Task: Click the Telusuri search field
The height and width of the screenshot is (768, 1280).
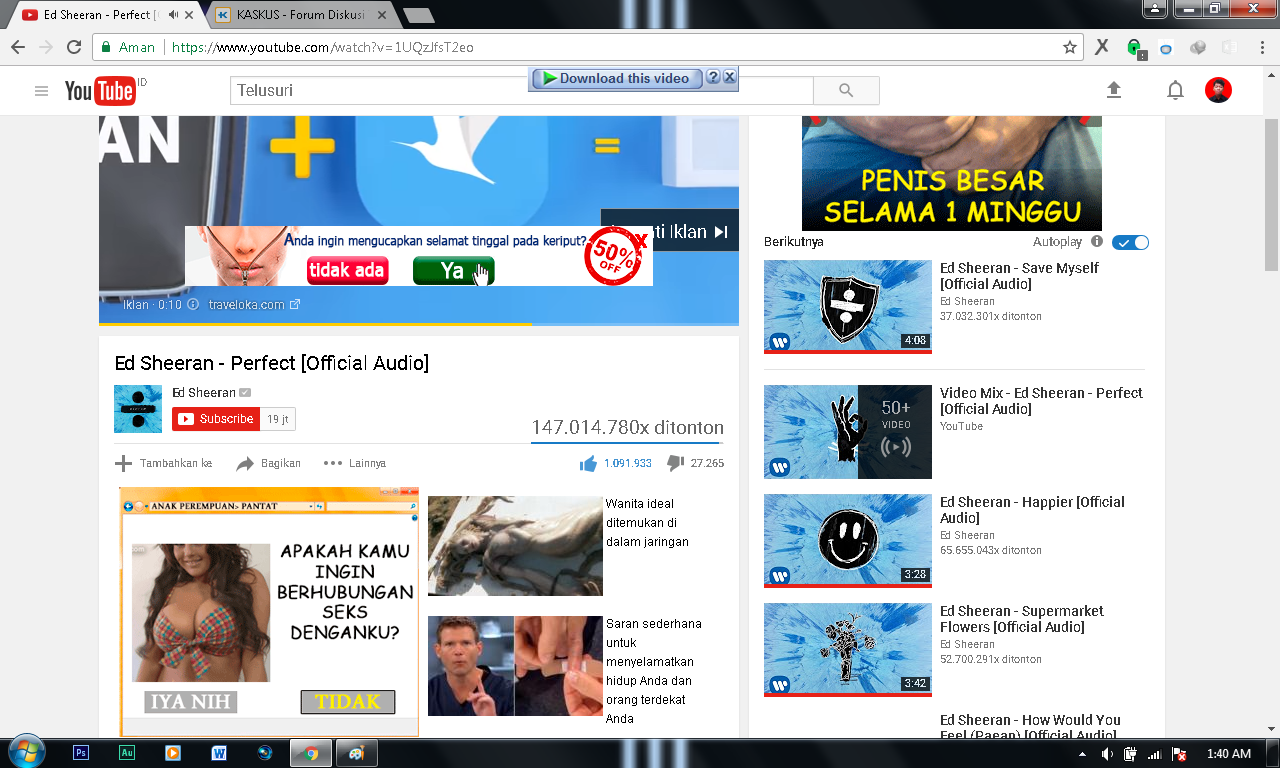Action: (x=522, y=90)
